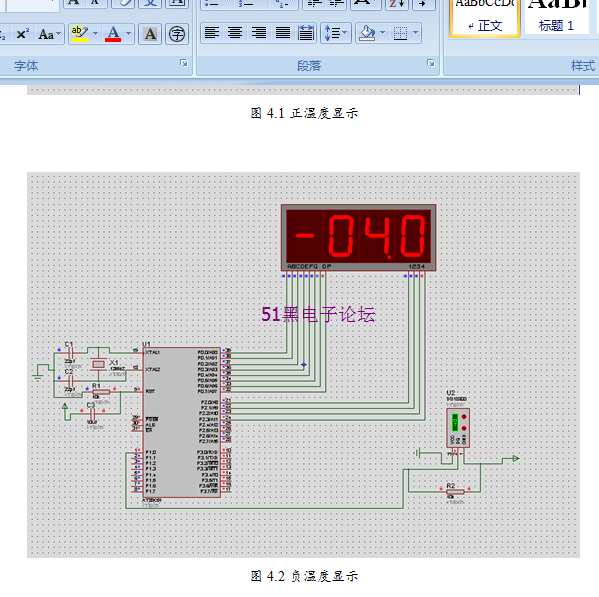Justify the paragraph text
The width and height of the screenshot is (599, 597).
(x=283, y=33)
